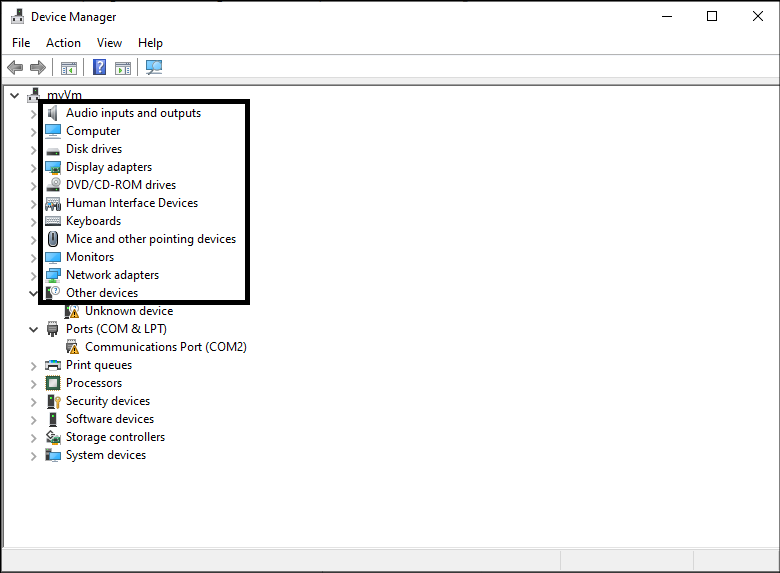
Task: Open the View menu
Action: click(109, 43)
